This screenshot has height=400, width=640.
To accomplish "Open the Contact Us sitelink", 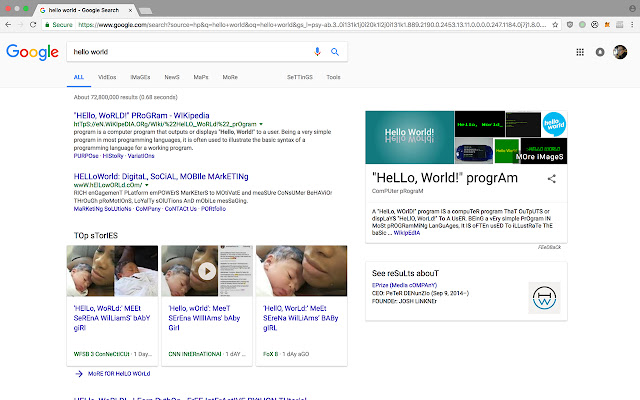I will click(x=180, y=209).
